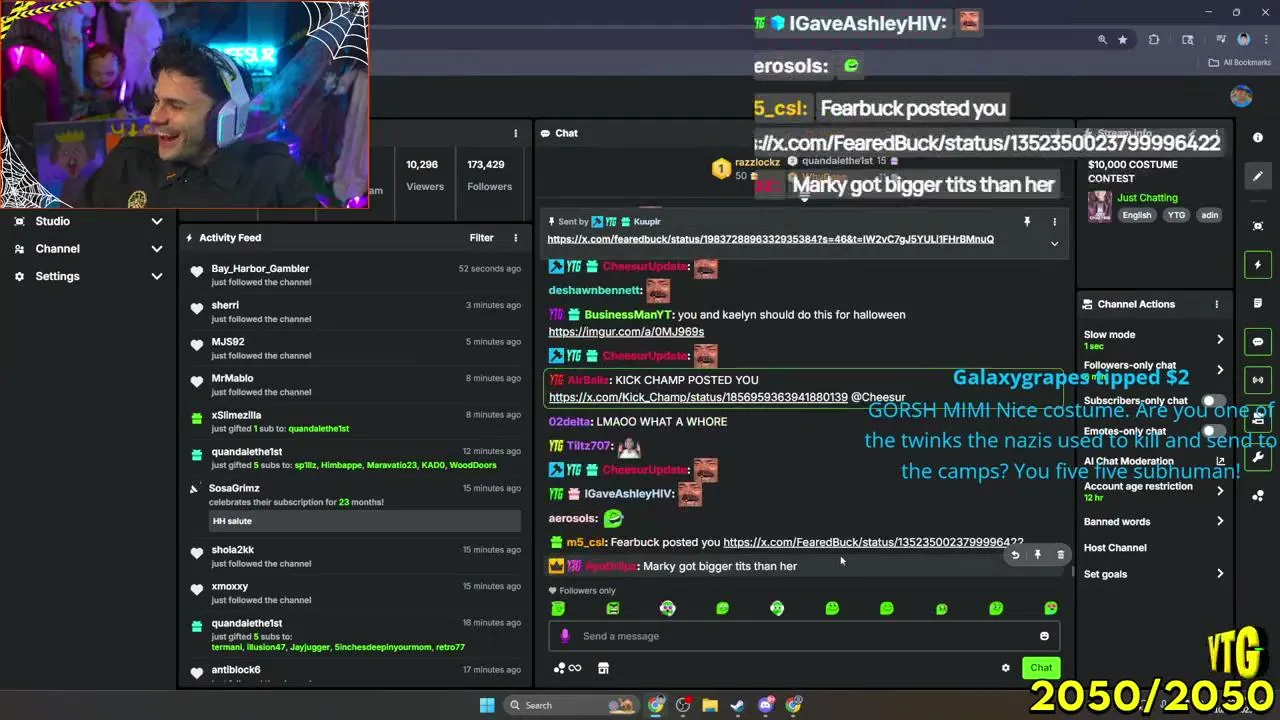Click the focus frame sidebar icon
Viewport: 1280px width, 720px height.
point(1258,226)
